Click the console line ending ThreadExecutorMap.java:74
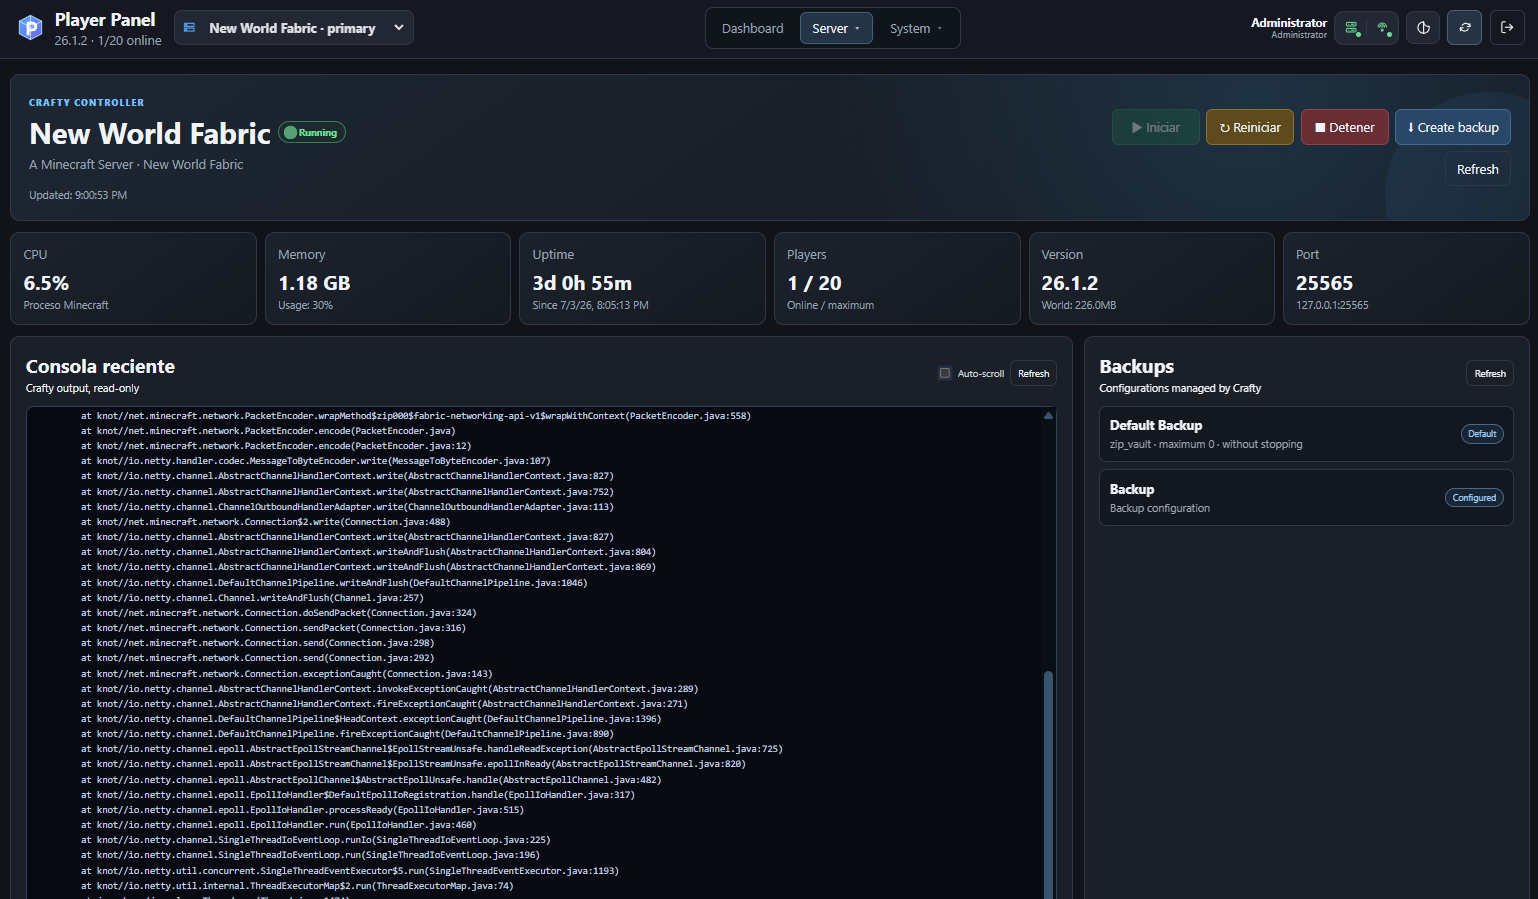The height and width of the screenshot is (899, 1538). pos(297,885)
